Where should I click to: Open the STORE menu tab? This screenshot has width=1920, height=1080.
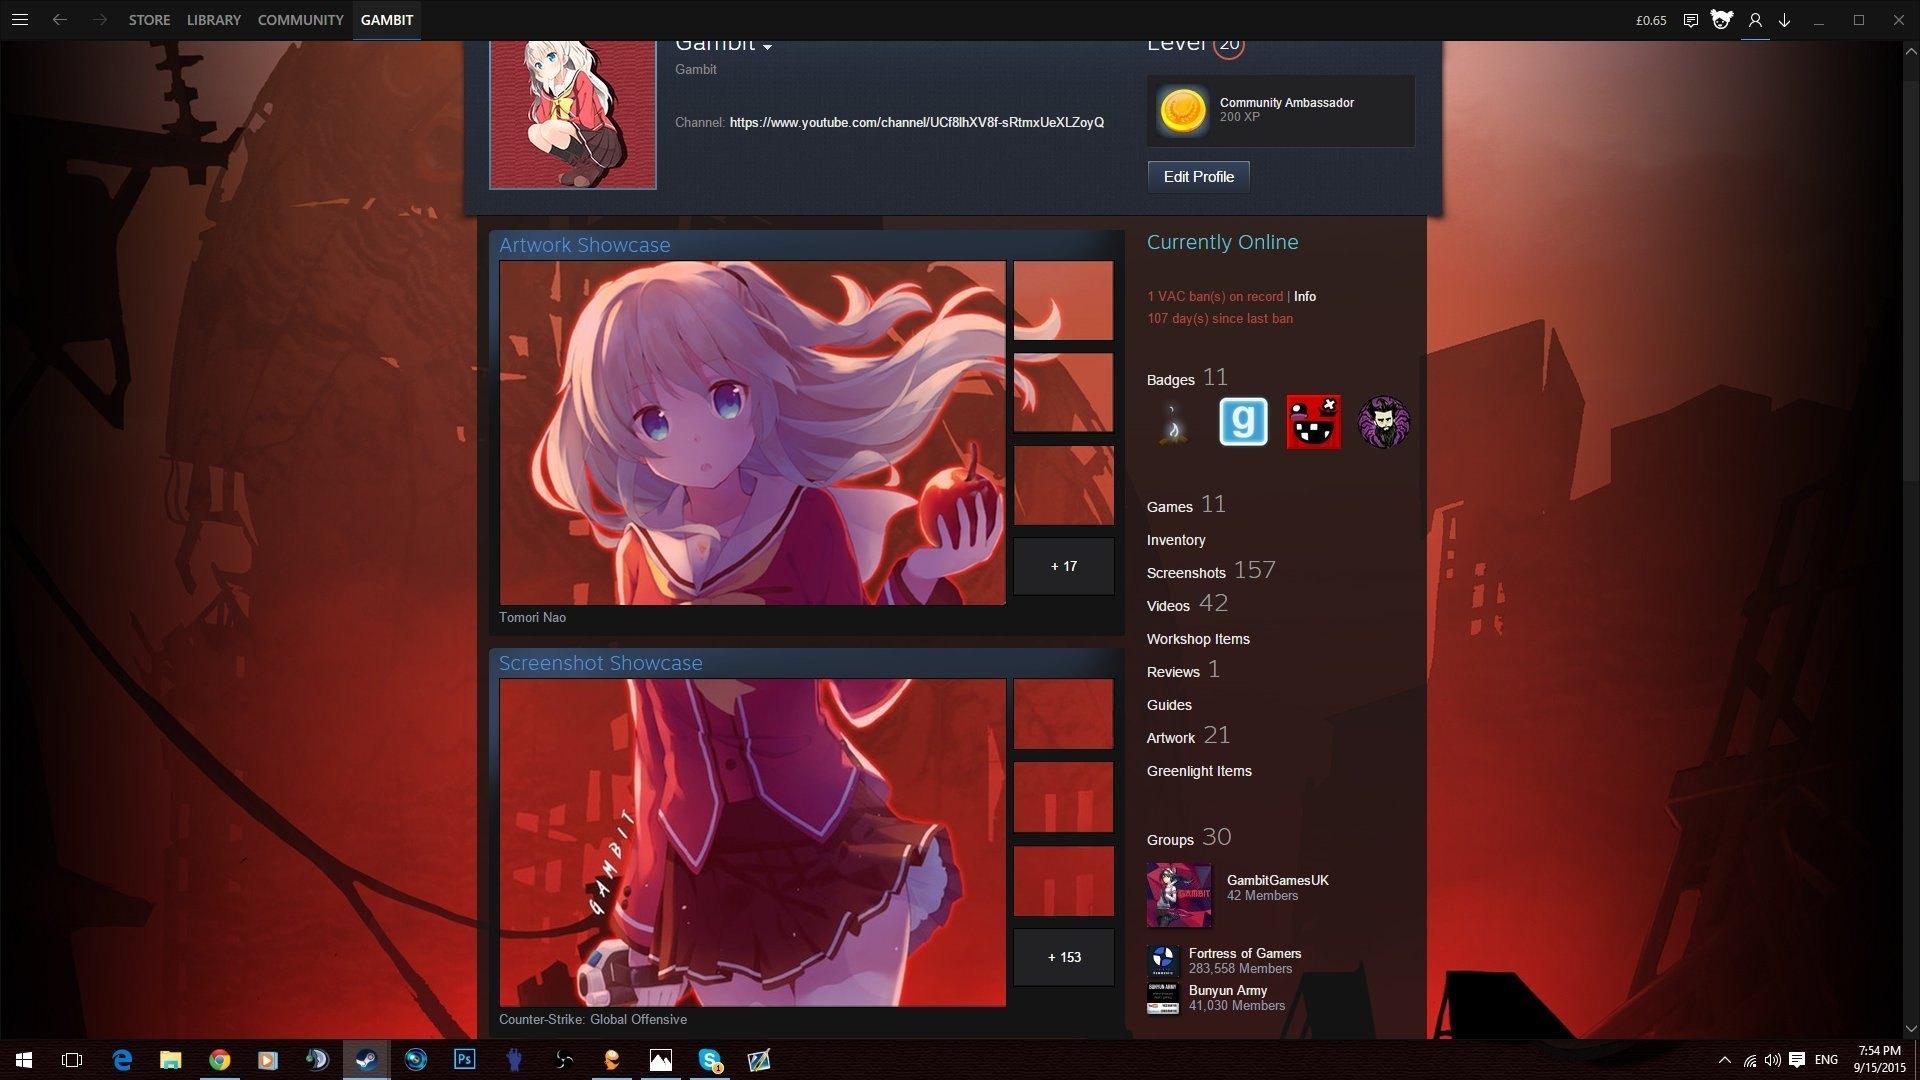point(149,20)
